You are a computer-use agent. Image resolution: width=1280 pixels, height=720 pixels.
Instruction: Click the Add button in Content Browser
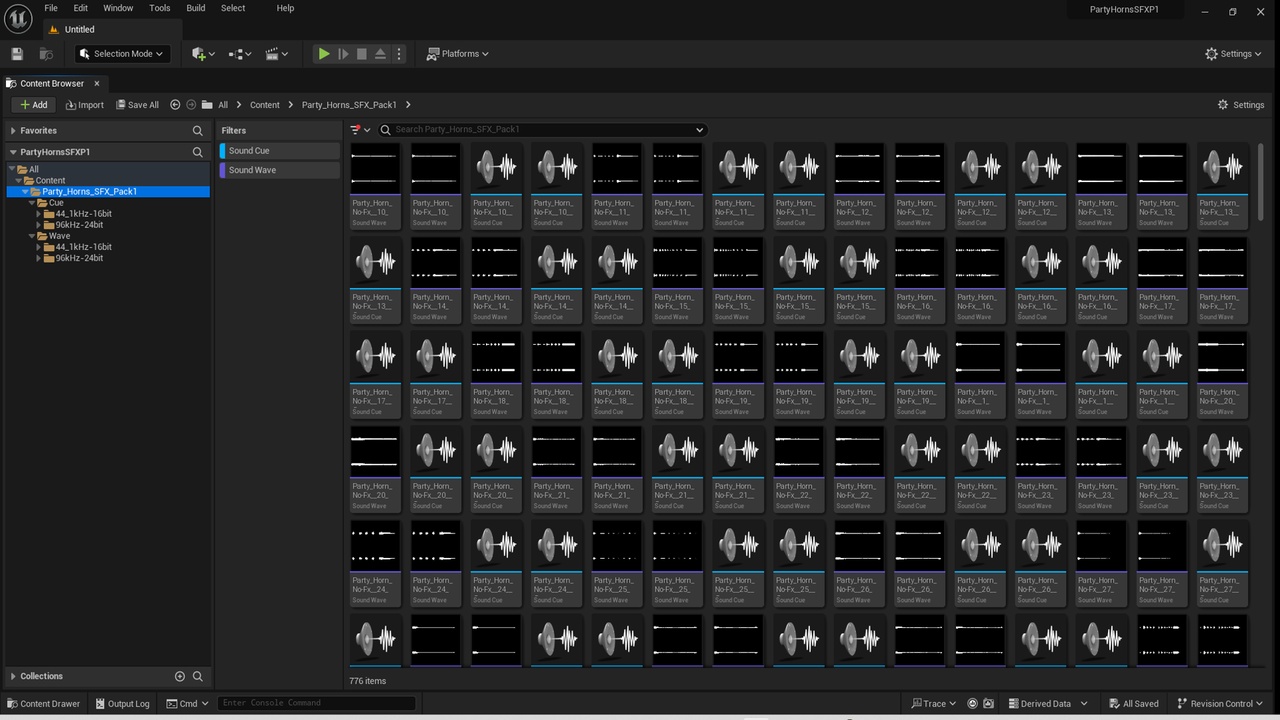[x=34, y=105]
